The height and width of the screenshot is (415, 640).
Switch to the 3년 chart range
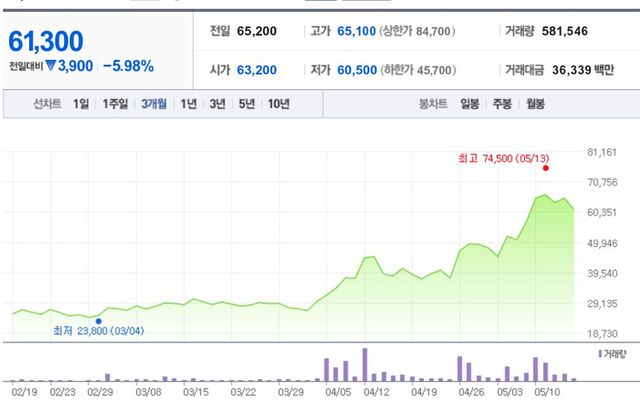click(x=217, y=104)
